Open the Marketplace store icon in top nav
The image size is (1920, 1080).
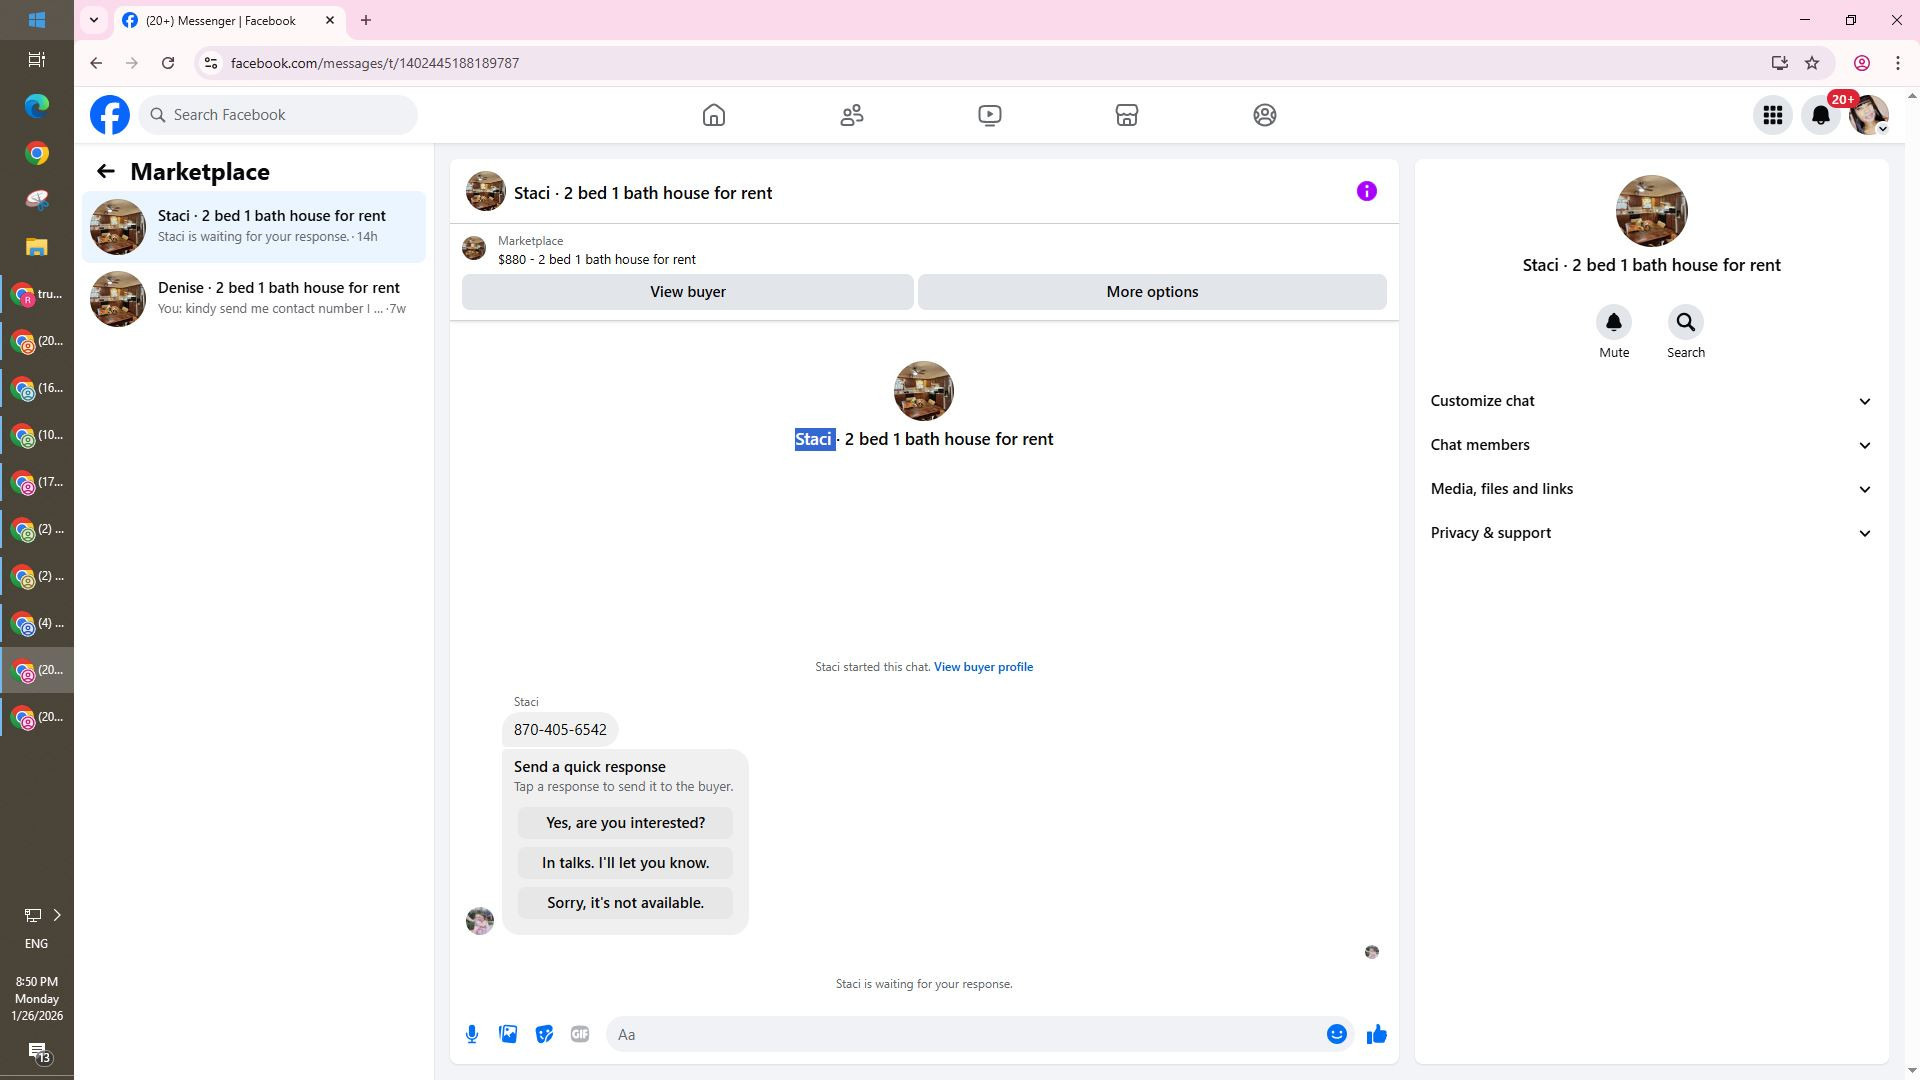pos(1127,115)
